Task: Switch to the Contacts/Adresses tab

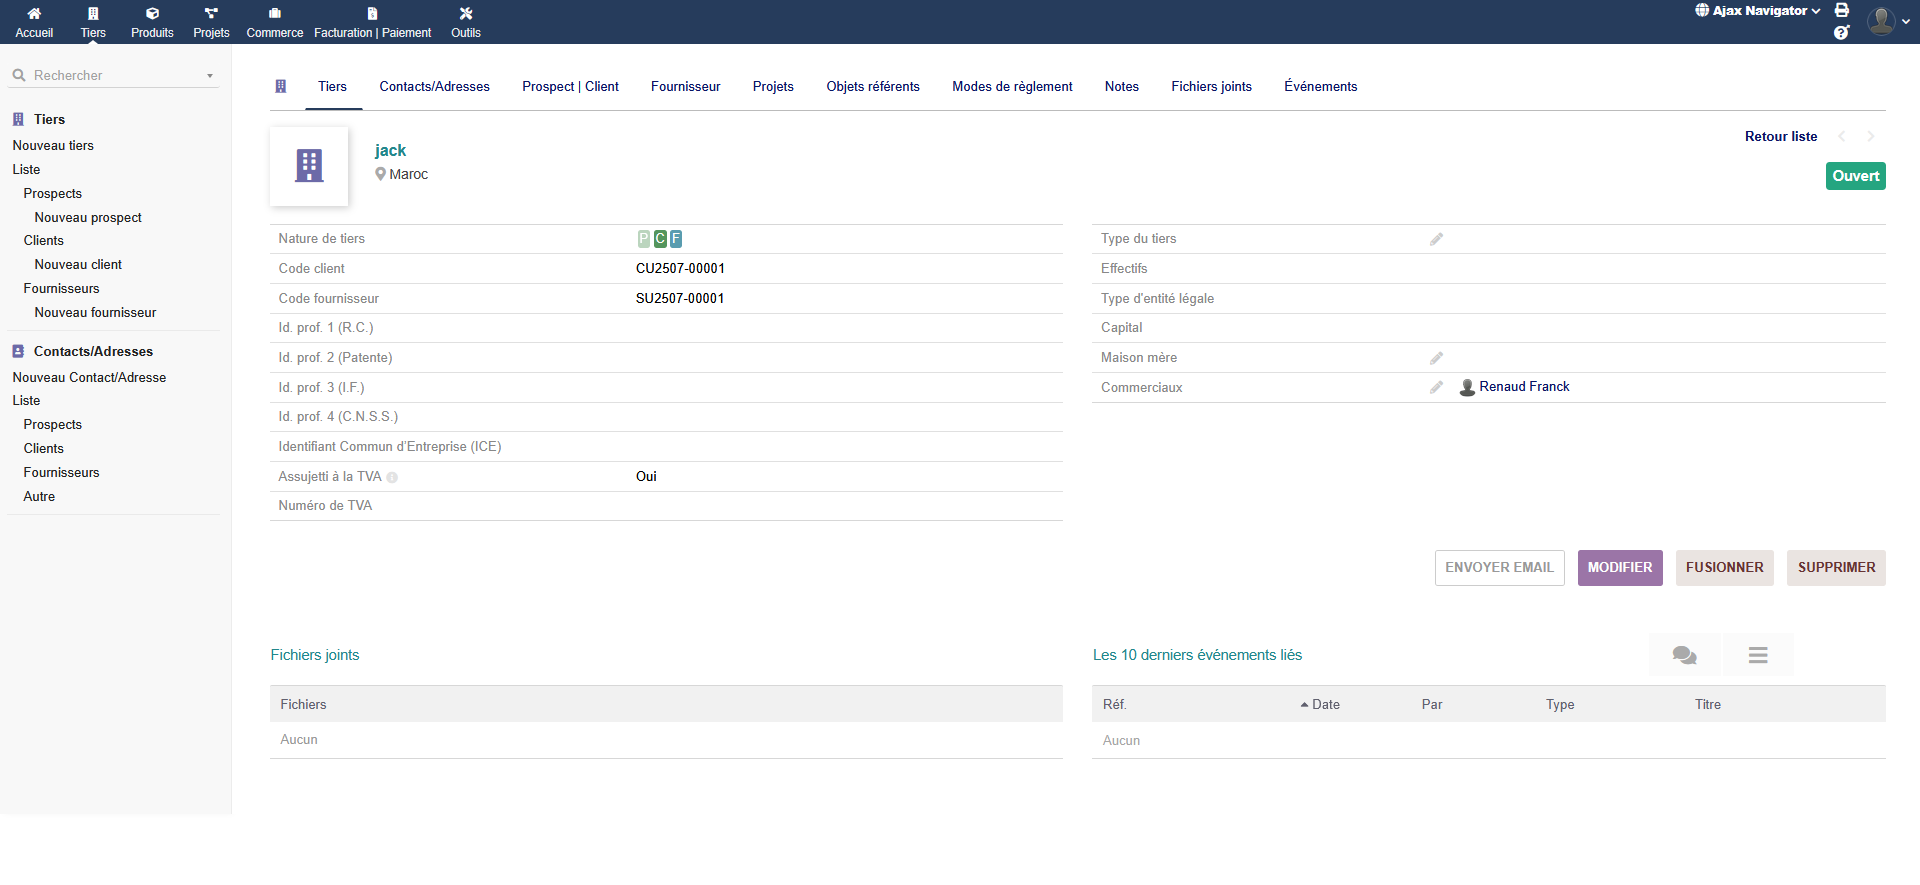Action: (434, 87)
